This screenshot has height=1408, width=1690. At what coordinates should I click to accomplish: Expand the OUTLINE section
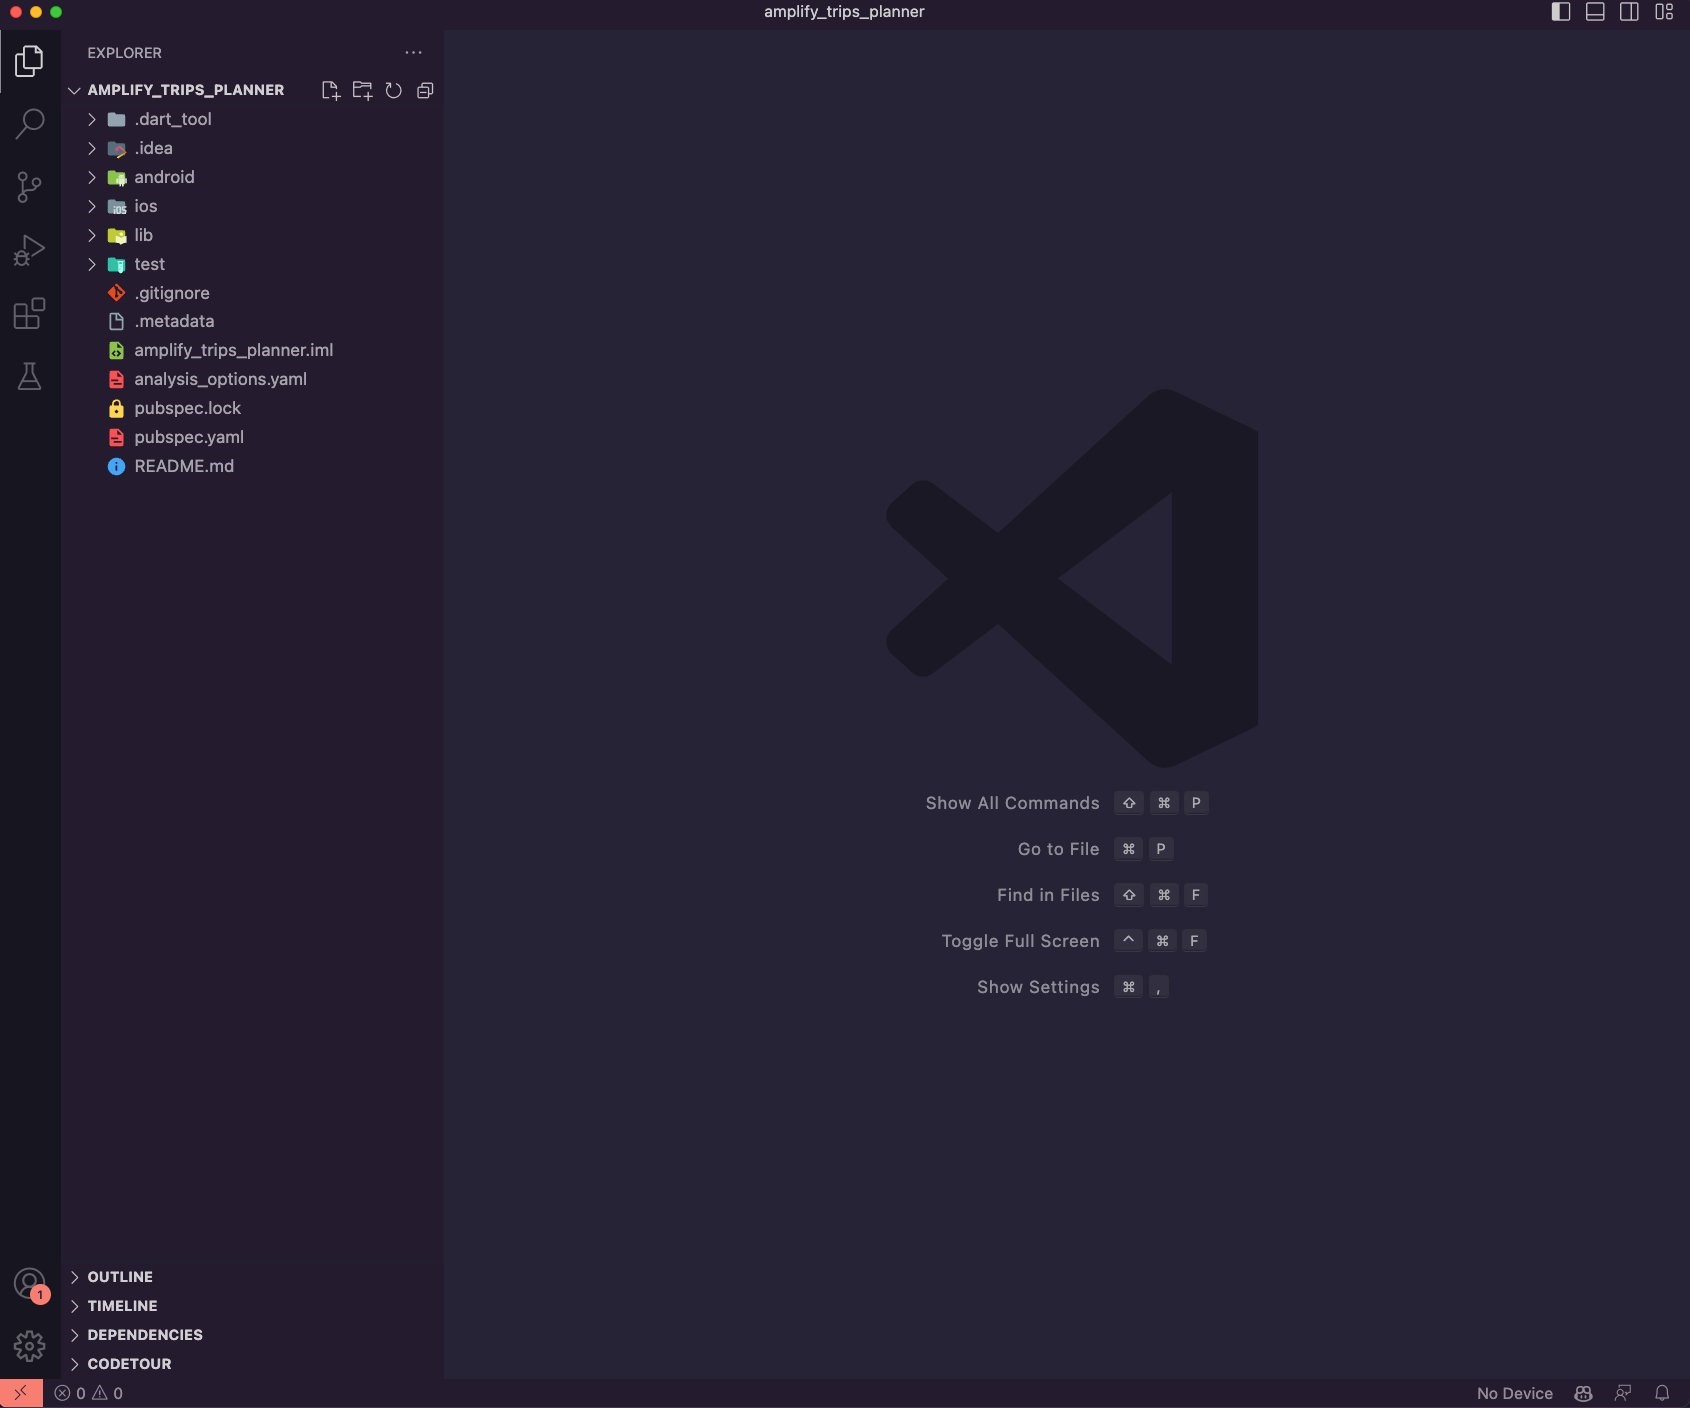pyautogui.click(x=252, y=1277)
